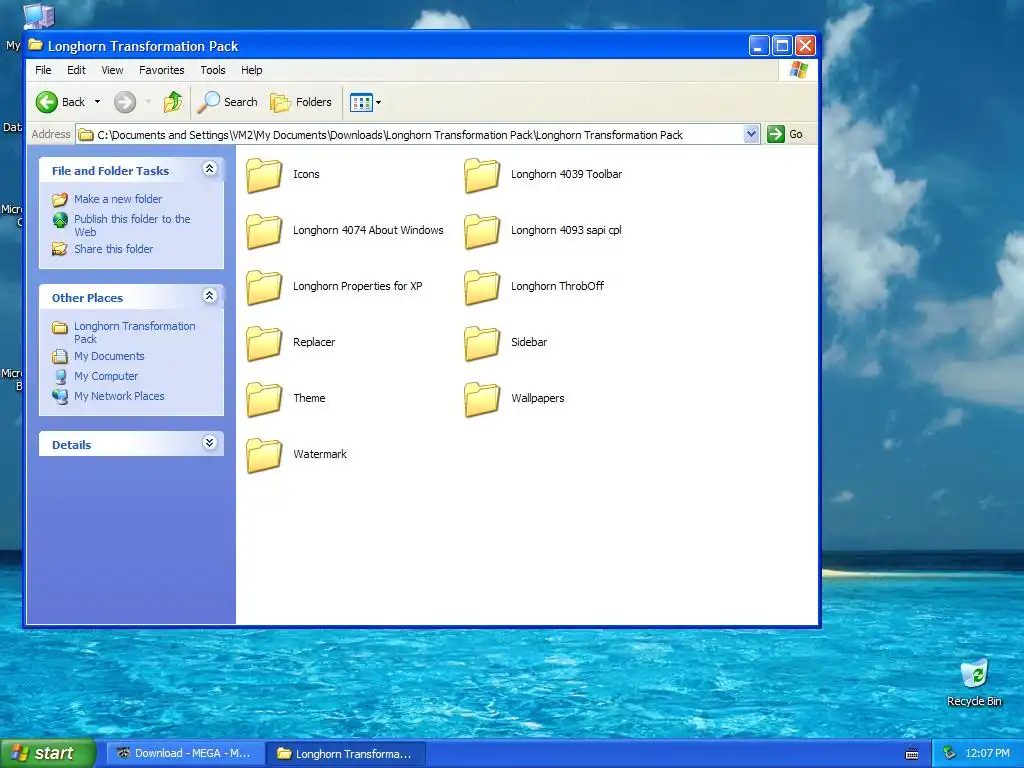1024x768 pixels.
Task: Open the Help menu
Action: pyautogui.click(x=251, y=70)
